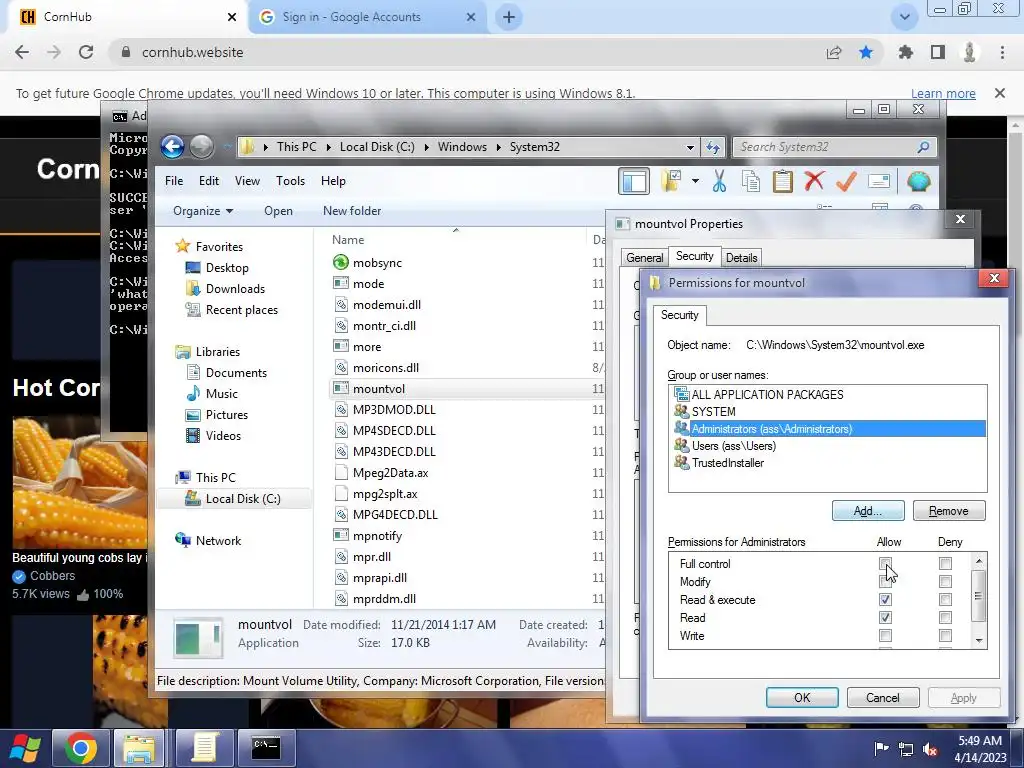Click the Add... button
The height and width of the screenshot is (768, 1024).
(868, 511)
